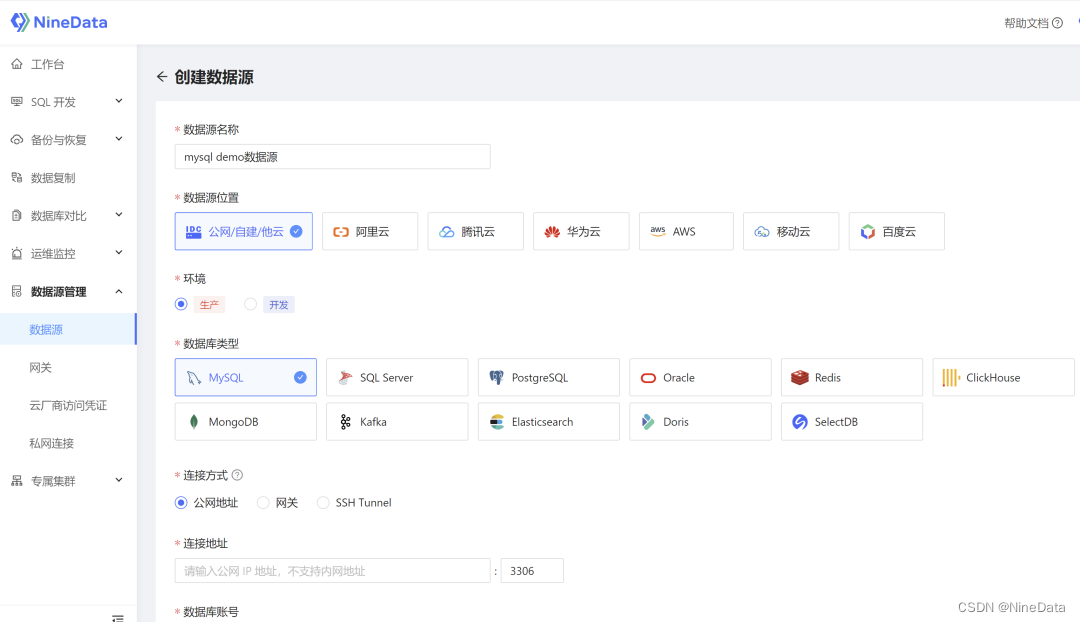Select the 腾讯云 data source location
The image size is (1080, 622).
(475, 231)
